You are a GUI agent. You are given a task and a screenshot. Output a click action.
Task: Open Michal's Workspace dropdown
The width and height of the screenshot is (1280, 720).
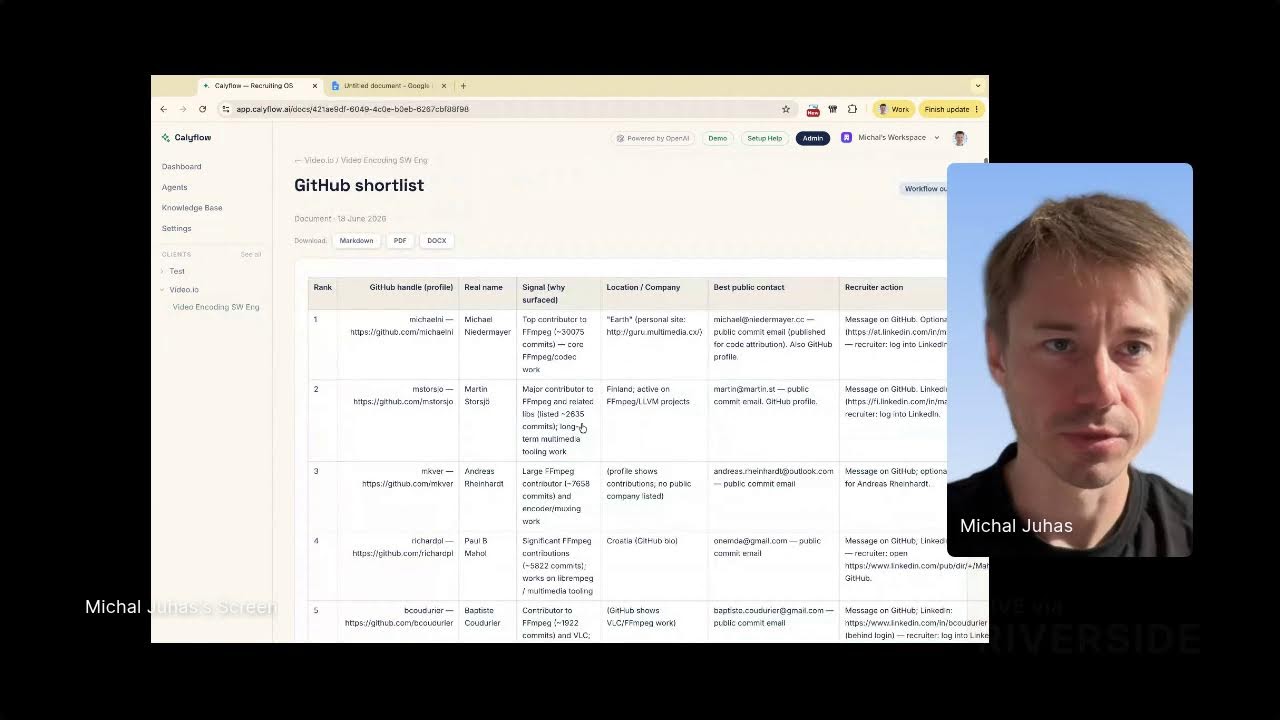897,138
